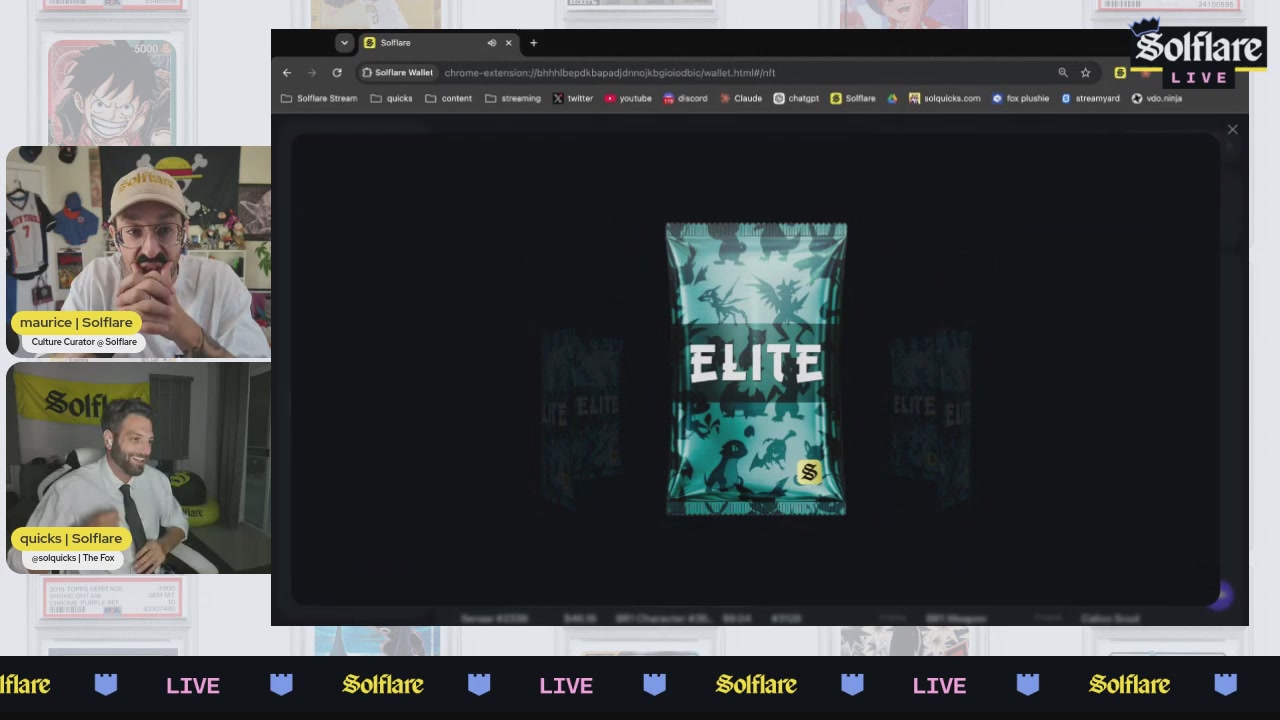Reload the Solflare Wallet page
Viewport: 1280px width, 720px height.
[x=337, y=73]
